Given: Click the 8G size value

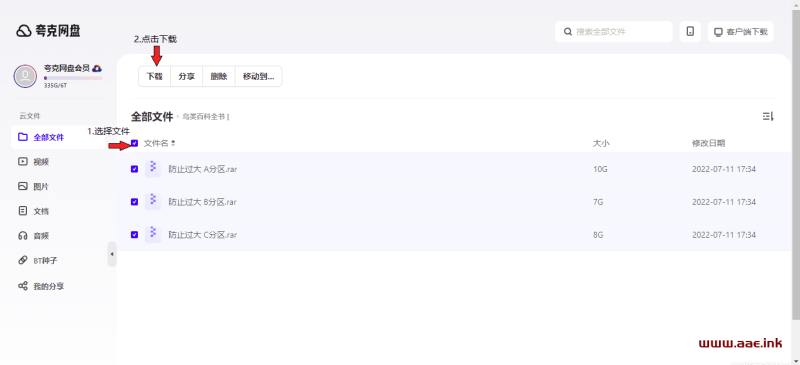Looking at the screenshot, I should coord(598,235).
